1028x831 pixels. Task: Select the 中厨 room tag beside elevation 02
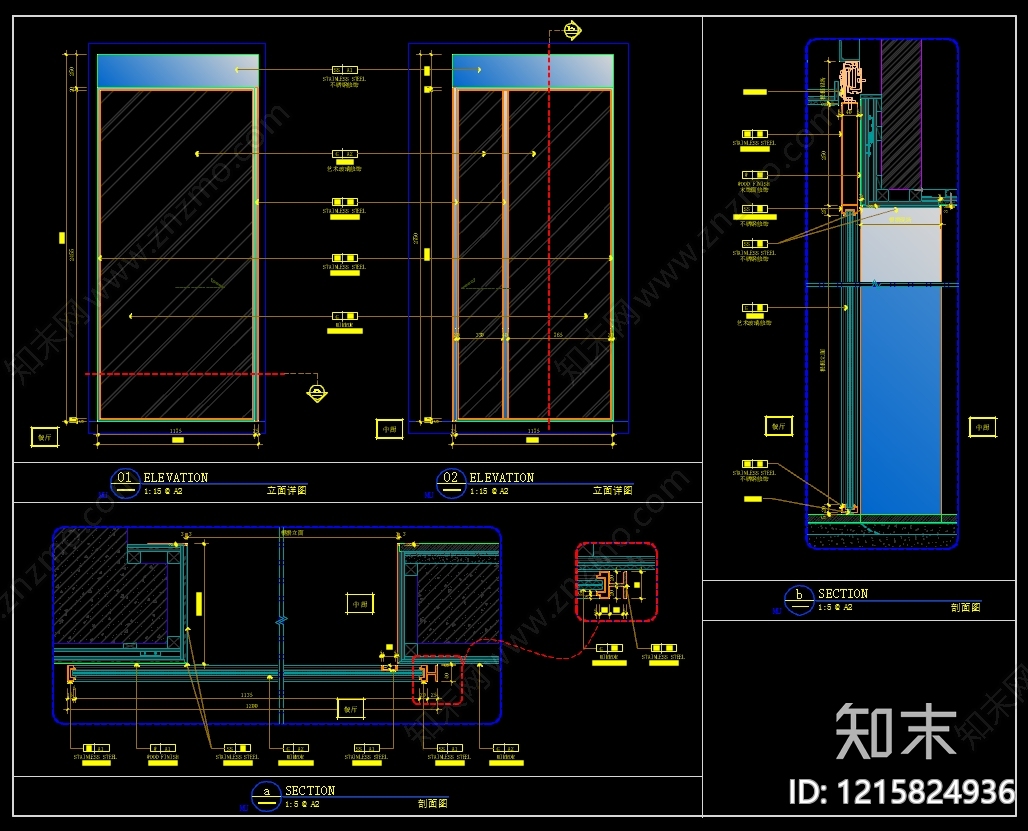pyautogui.click(x=389, y=429)
